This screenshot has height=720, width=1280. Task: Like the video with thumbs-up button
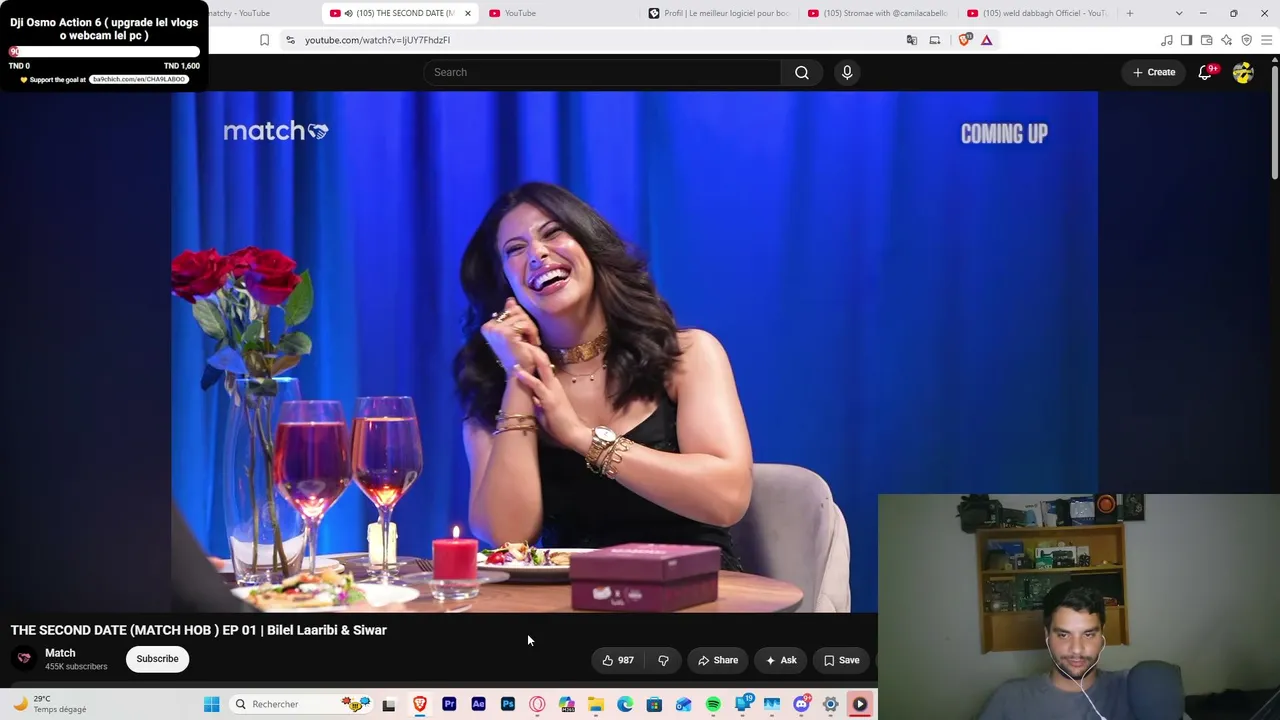tap(618, 660)
